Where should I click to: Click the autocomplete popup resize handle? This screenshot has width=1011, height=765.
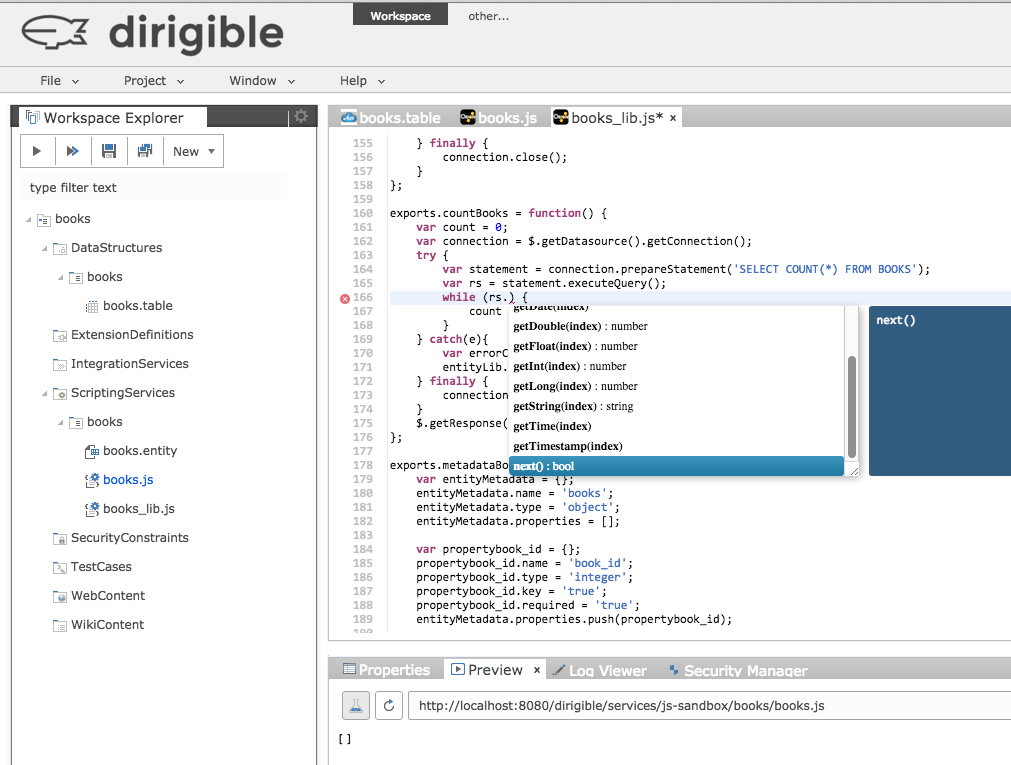point(854,471)
